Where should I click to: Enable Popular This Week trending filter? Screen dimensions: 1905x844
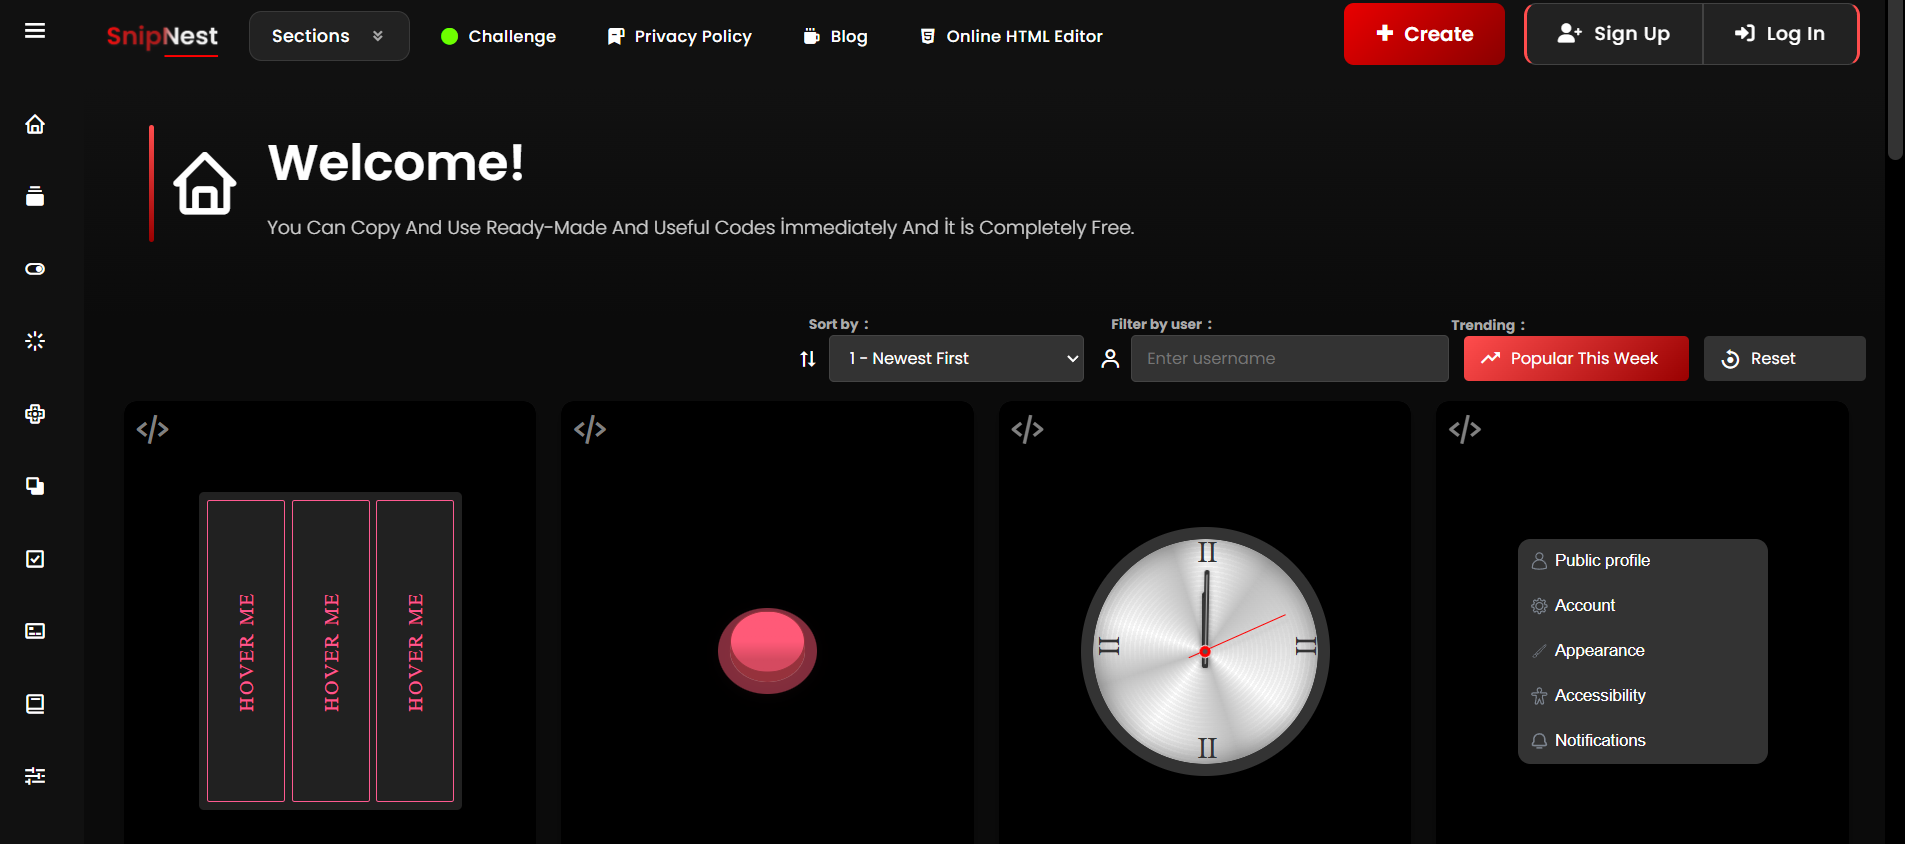coord(1575,359)
